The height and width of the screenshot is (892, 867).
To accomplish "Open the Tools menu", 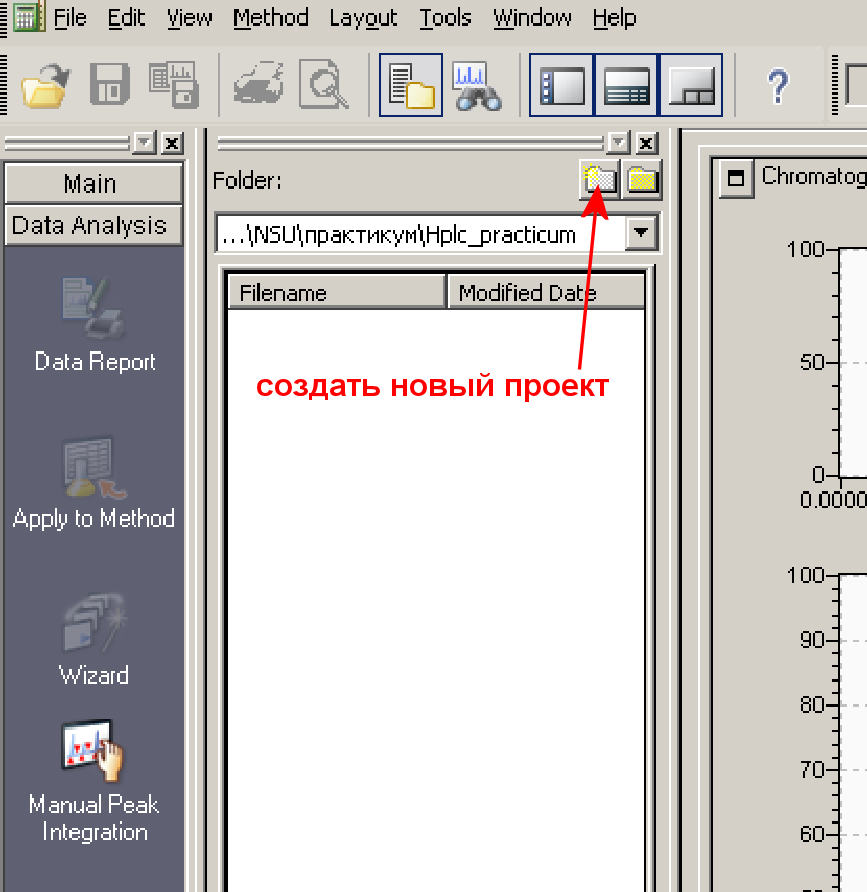I will click(445, 18).
